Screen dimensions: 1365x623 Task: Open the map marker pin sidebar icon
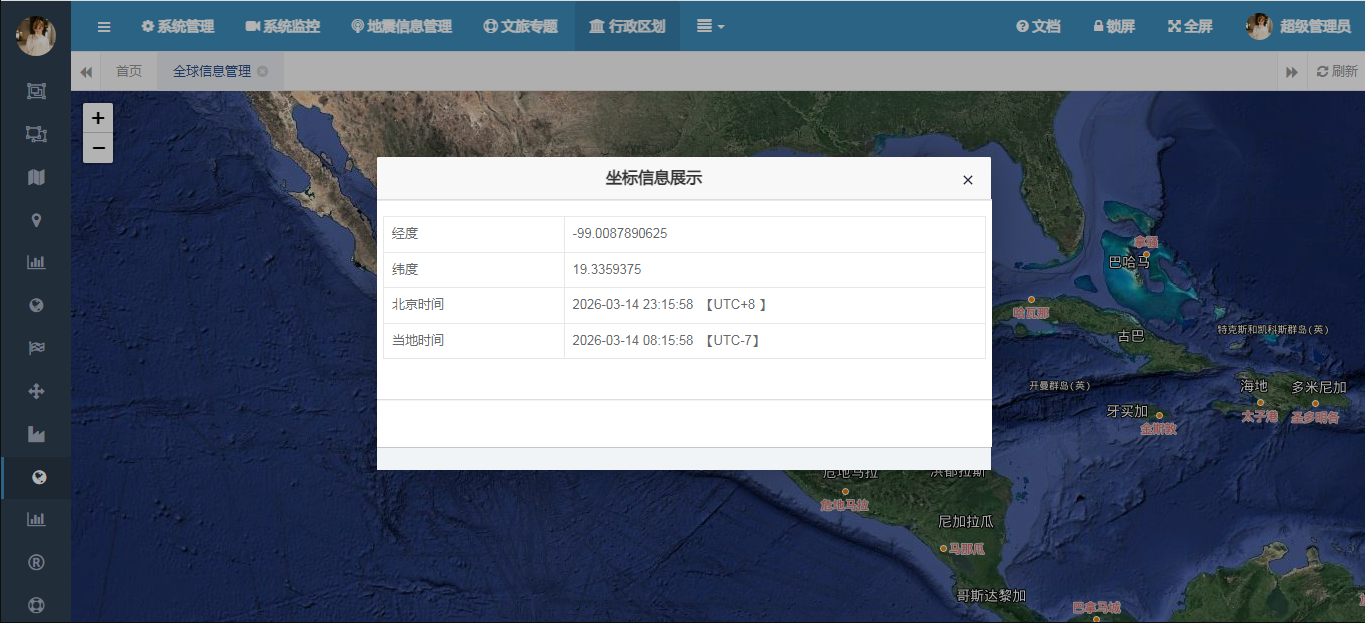[x=37, y=220]
